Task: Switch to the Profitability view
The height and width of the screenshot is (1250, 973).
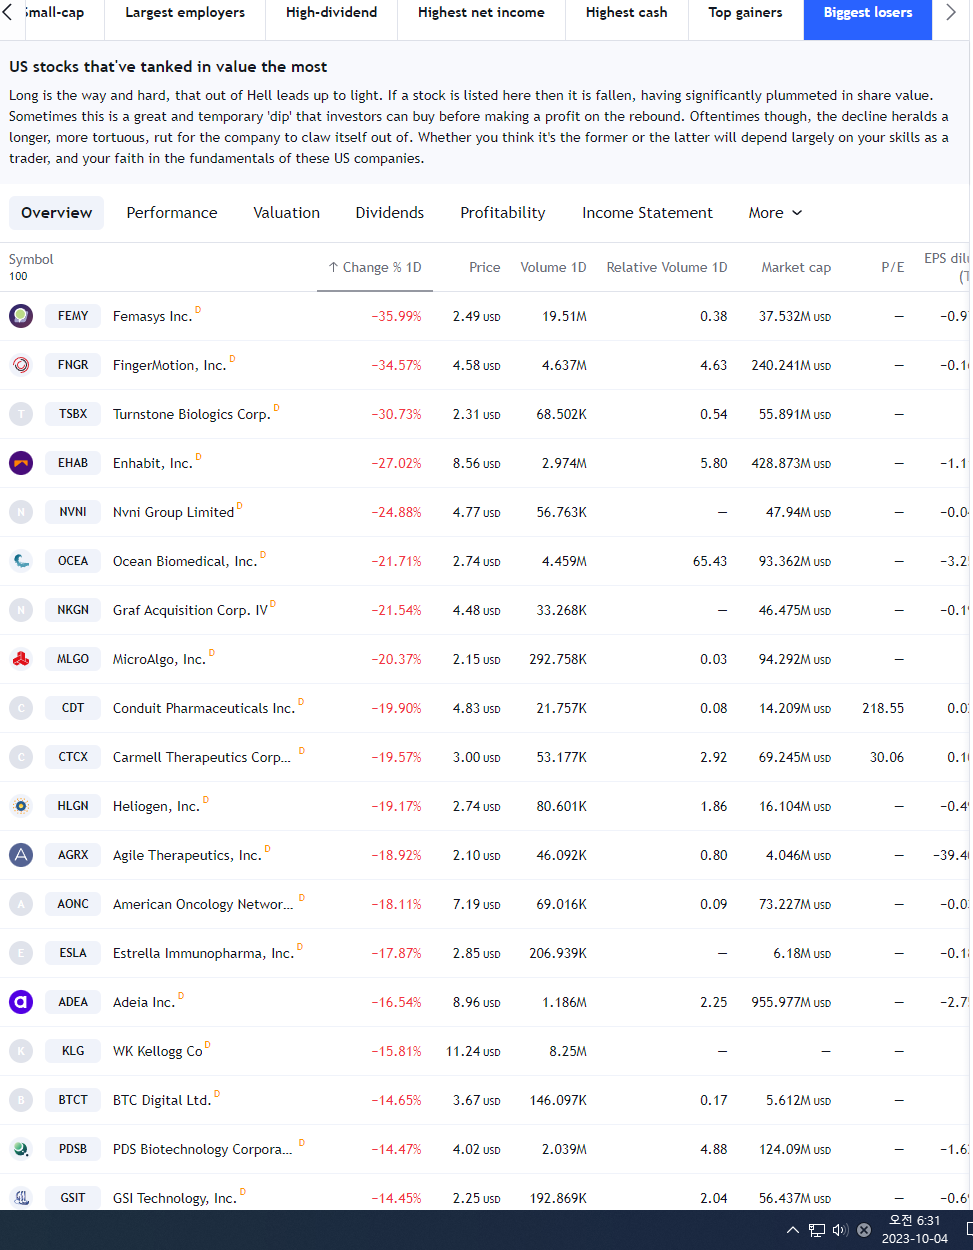Action: point(503,213)
